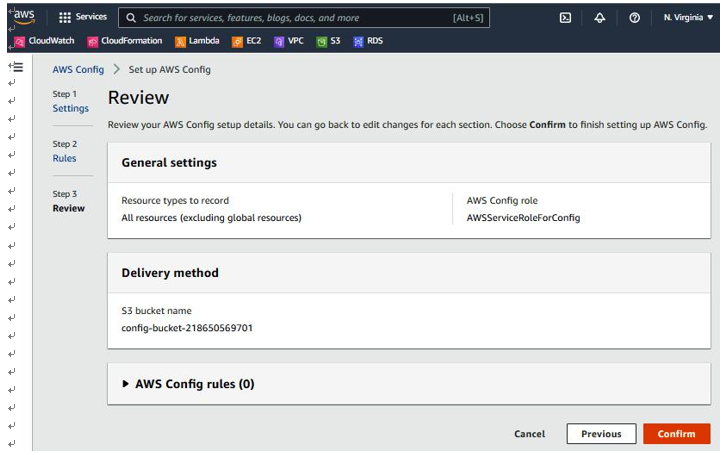Screen dimensions: 723x455
Task: Focus the services search field
Action: pos(304,18)
